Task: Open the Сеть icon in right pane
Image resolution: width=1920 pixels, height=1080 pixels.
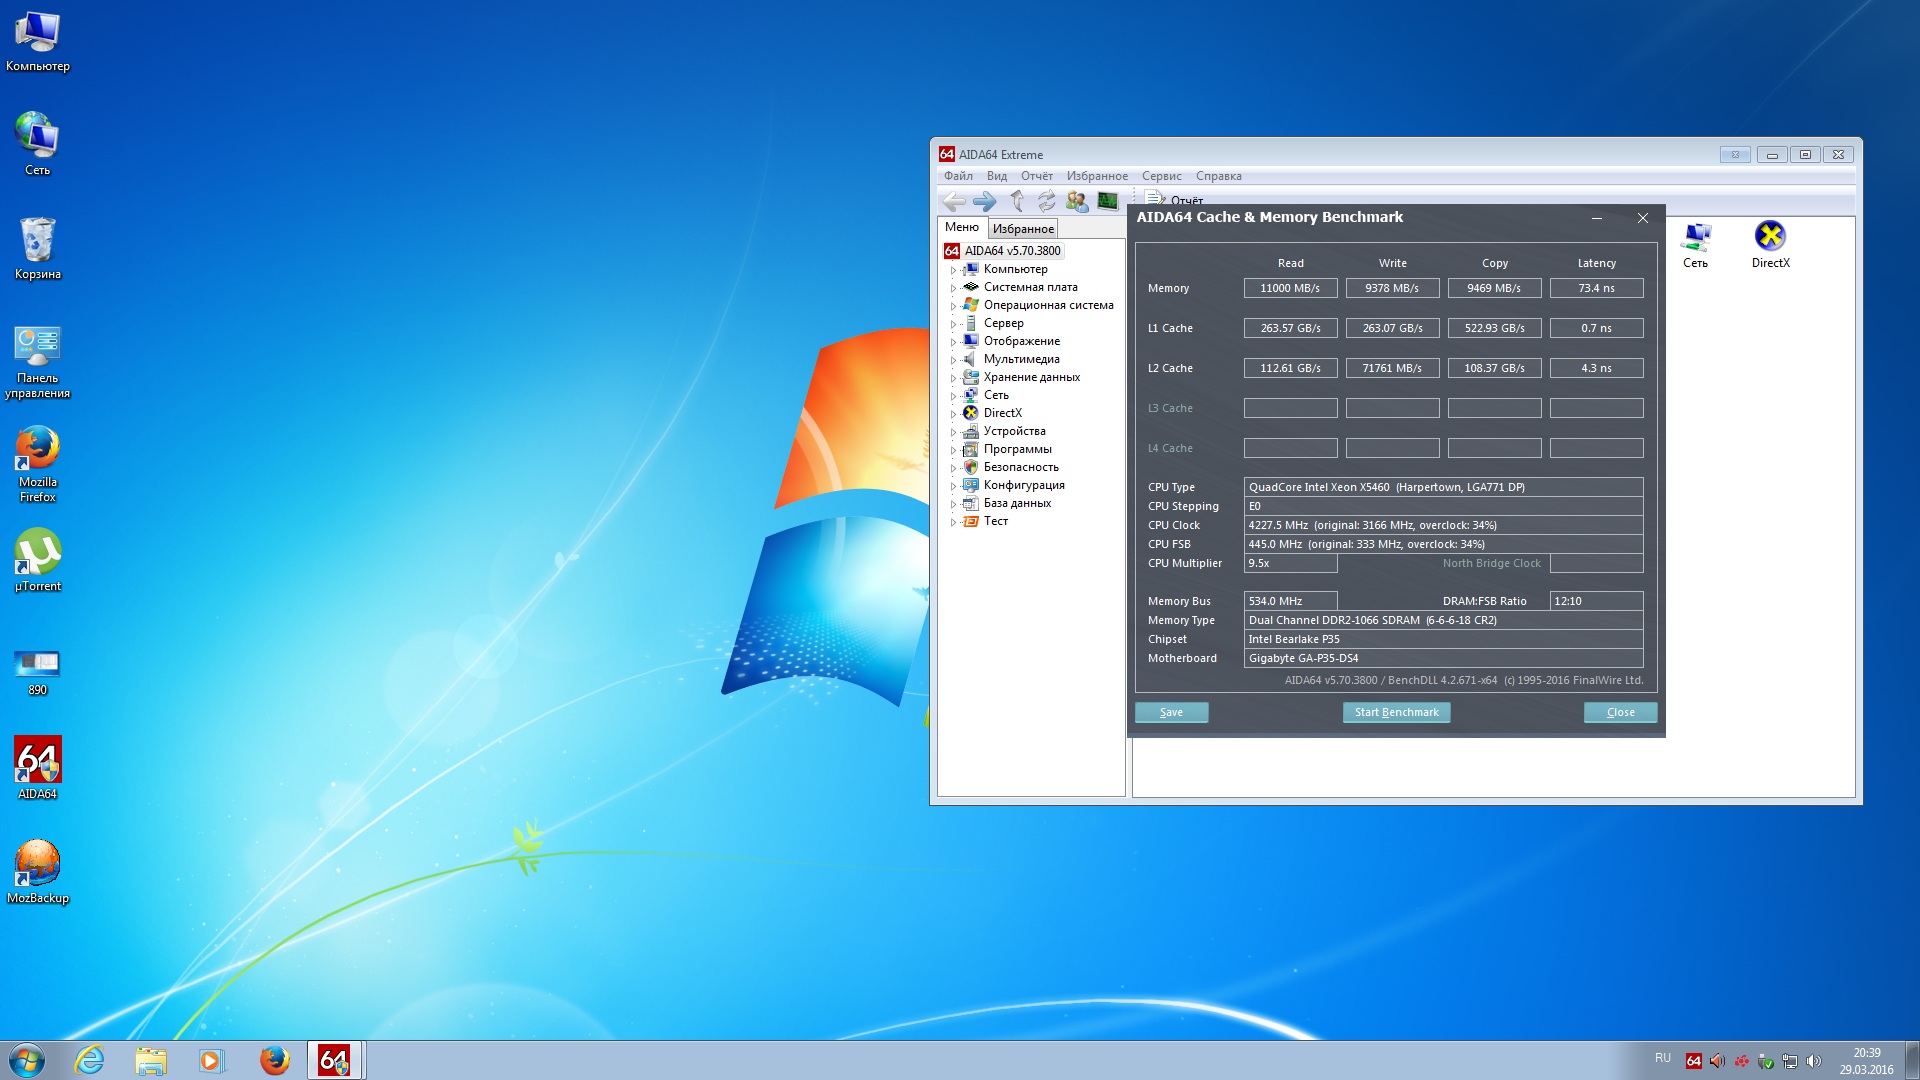Action: pyautogui.click(x=1695, y=244)
